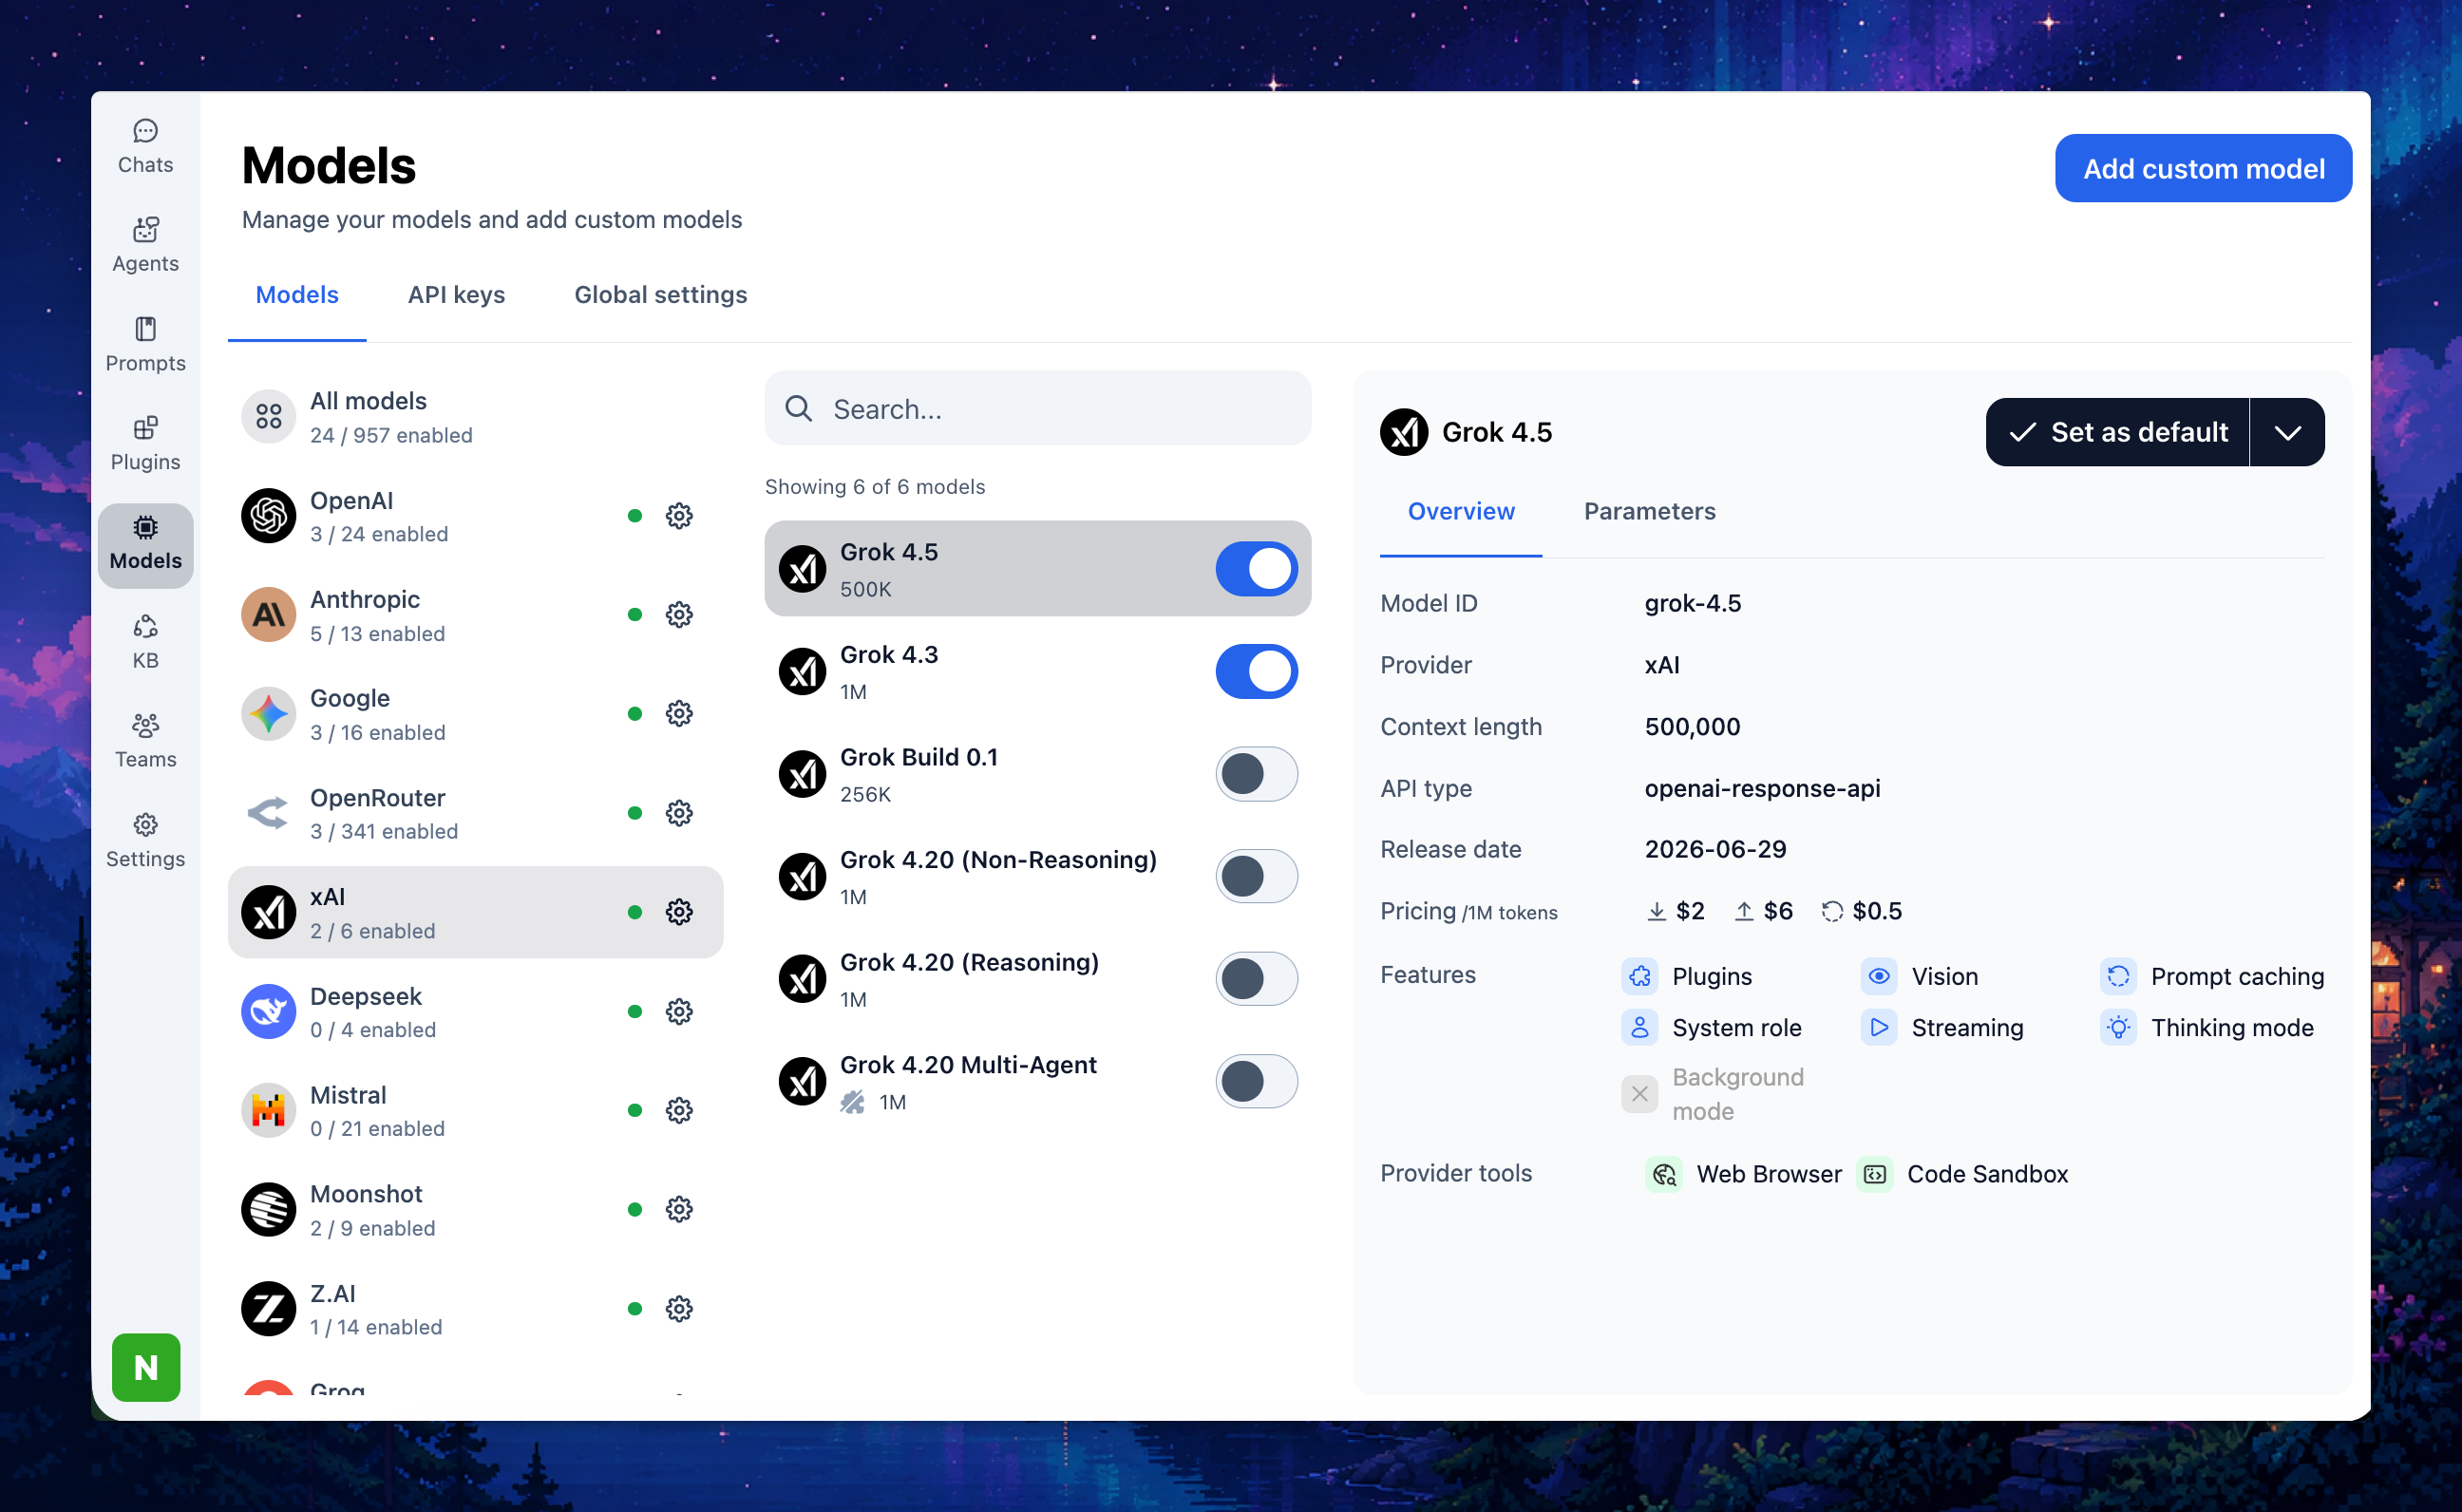Select the Models sidebar icon
The image size is (2462, 1512).
145,544
